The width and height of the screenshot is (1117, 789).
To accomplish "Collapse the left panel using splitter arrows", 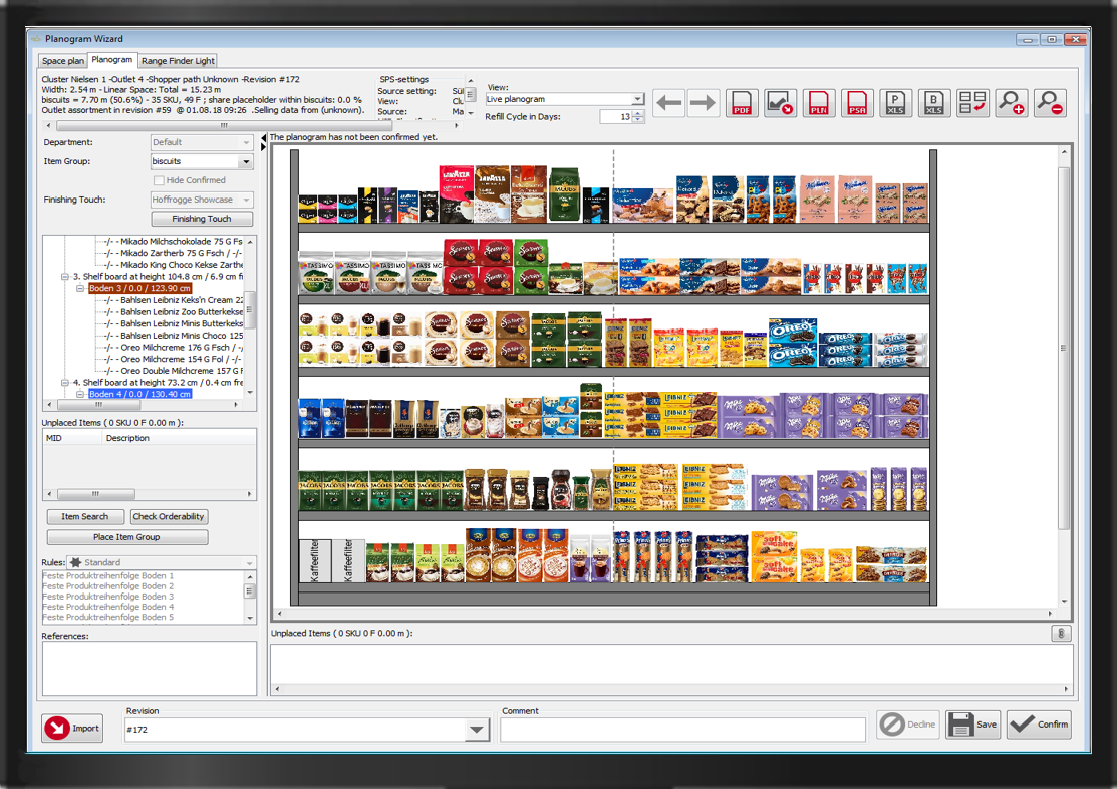I will [263, 142].
